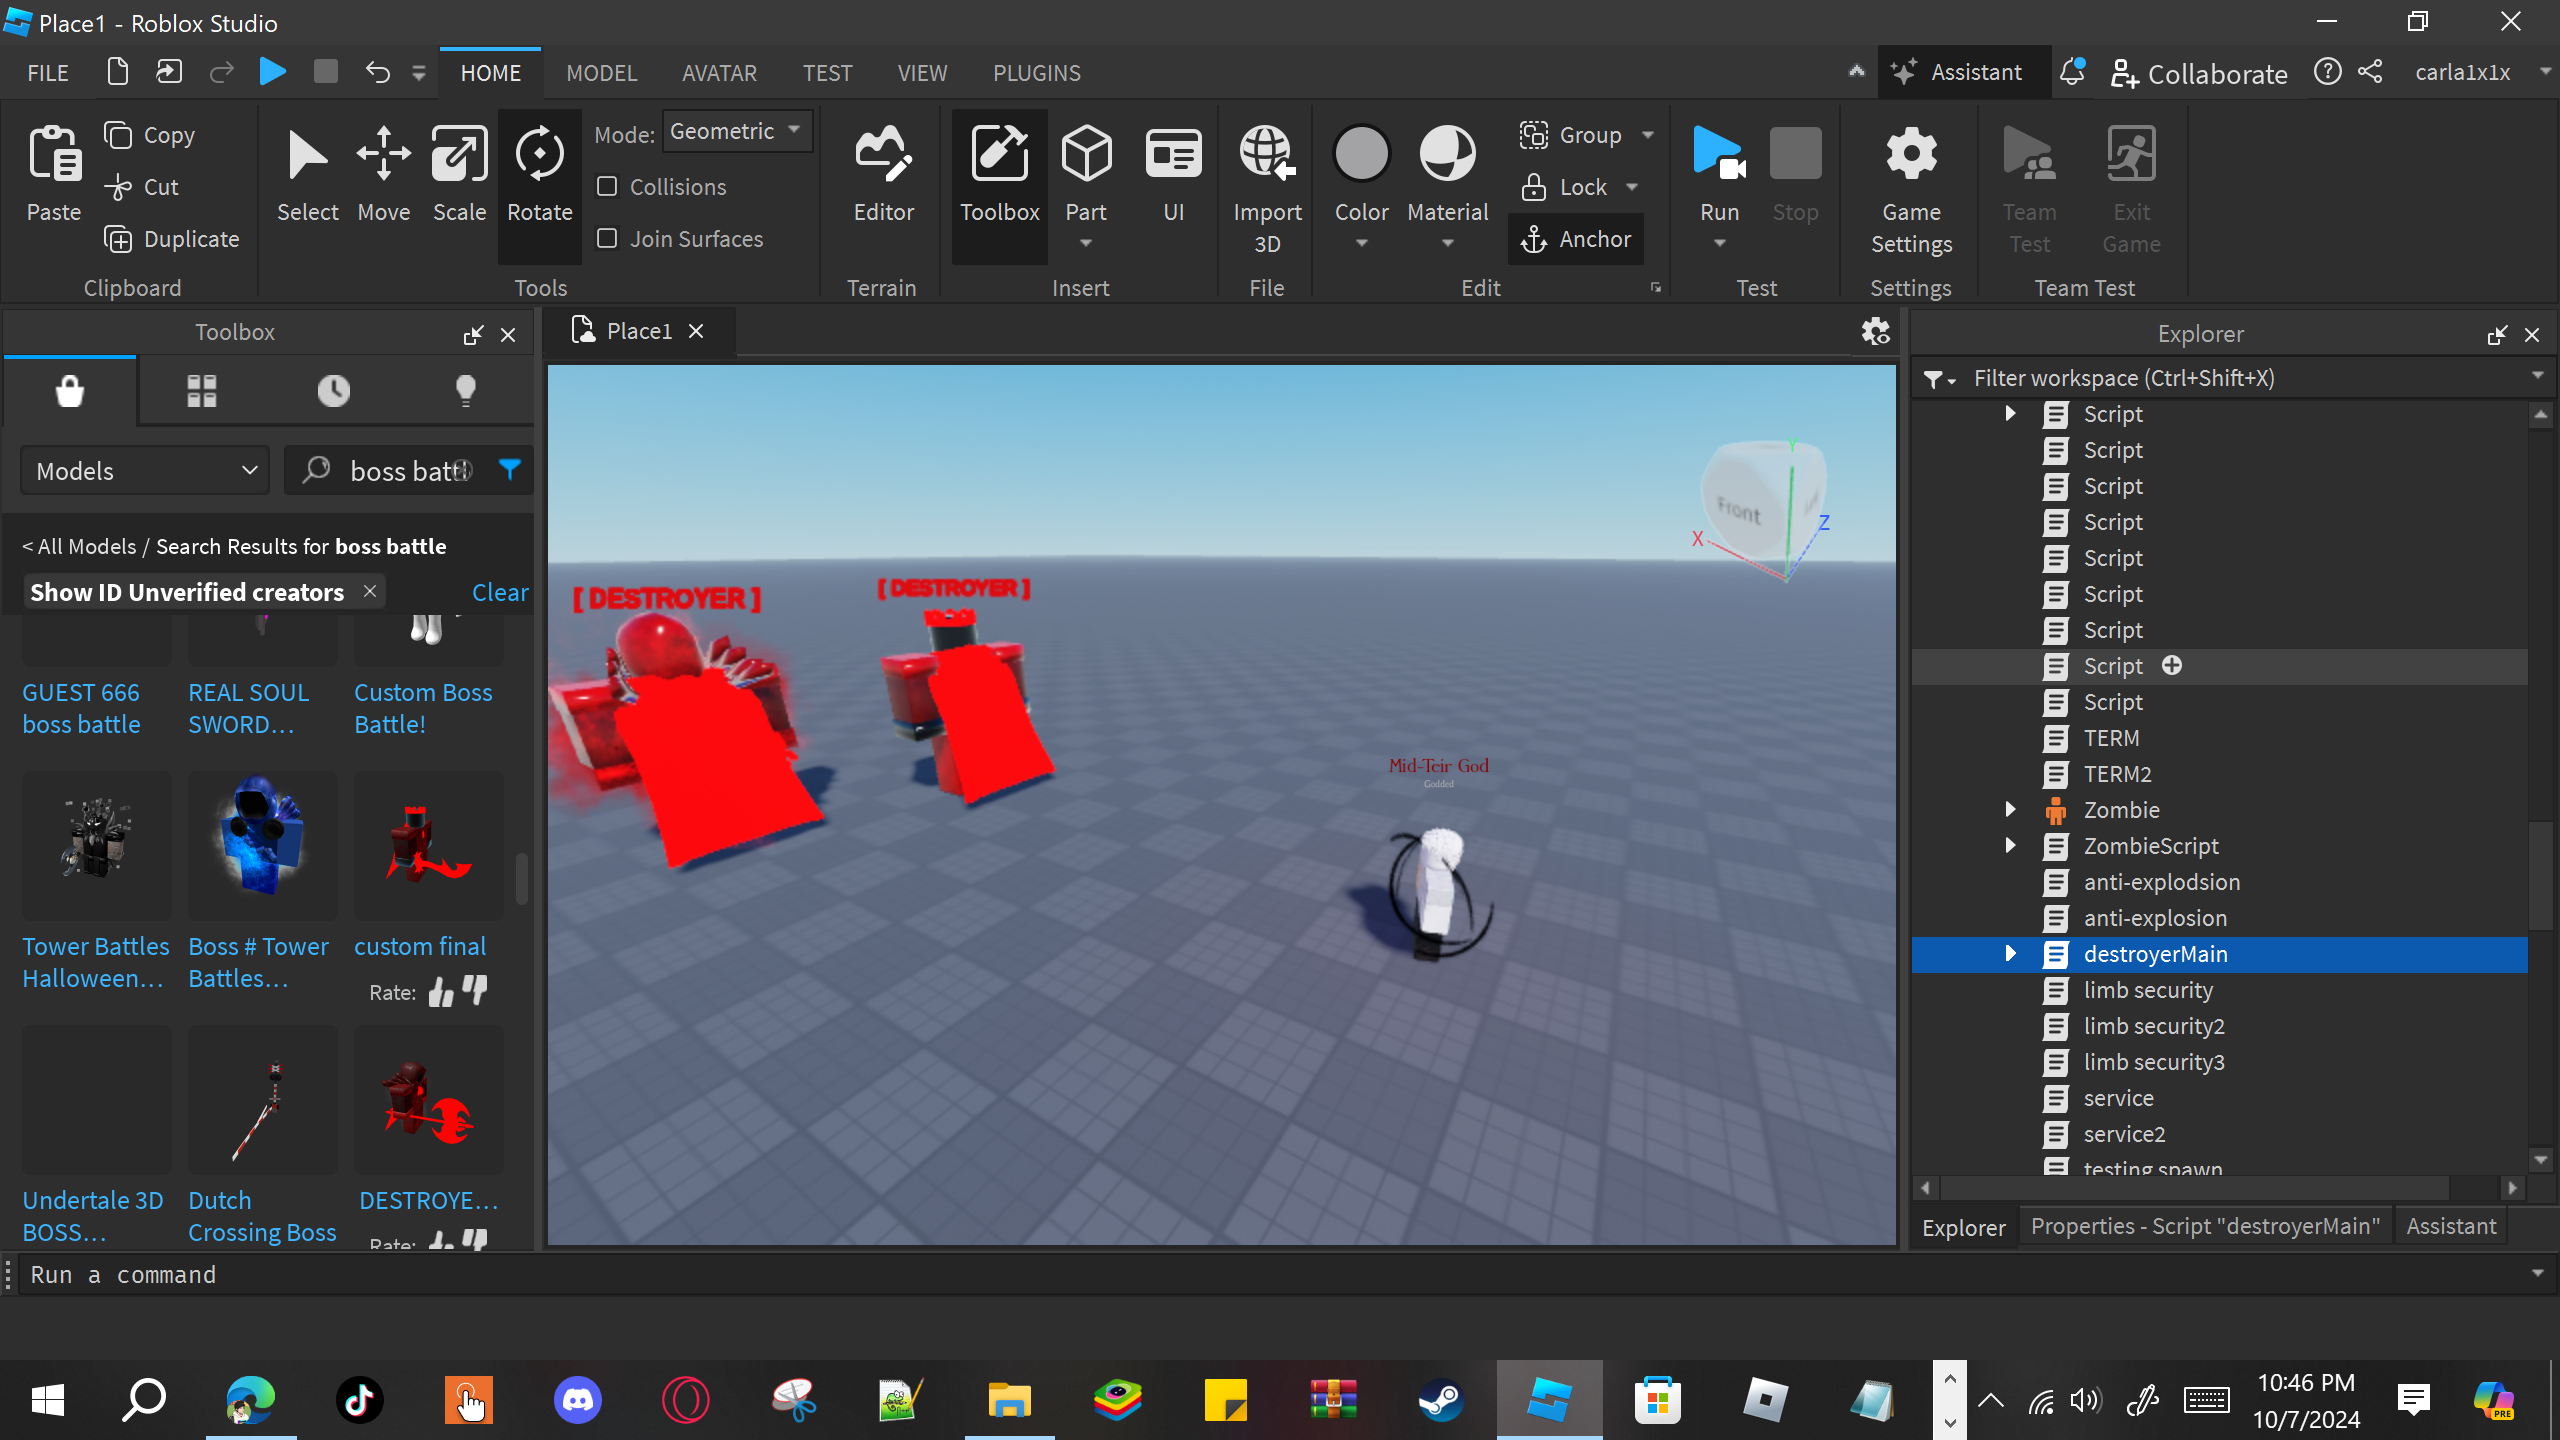Open the Toolbox Inventory tab icon
This screenshot has height=1440, width=2560.
click(201, 390)
